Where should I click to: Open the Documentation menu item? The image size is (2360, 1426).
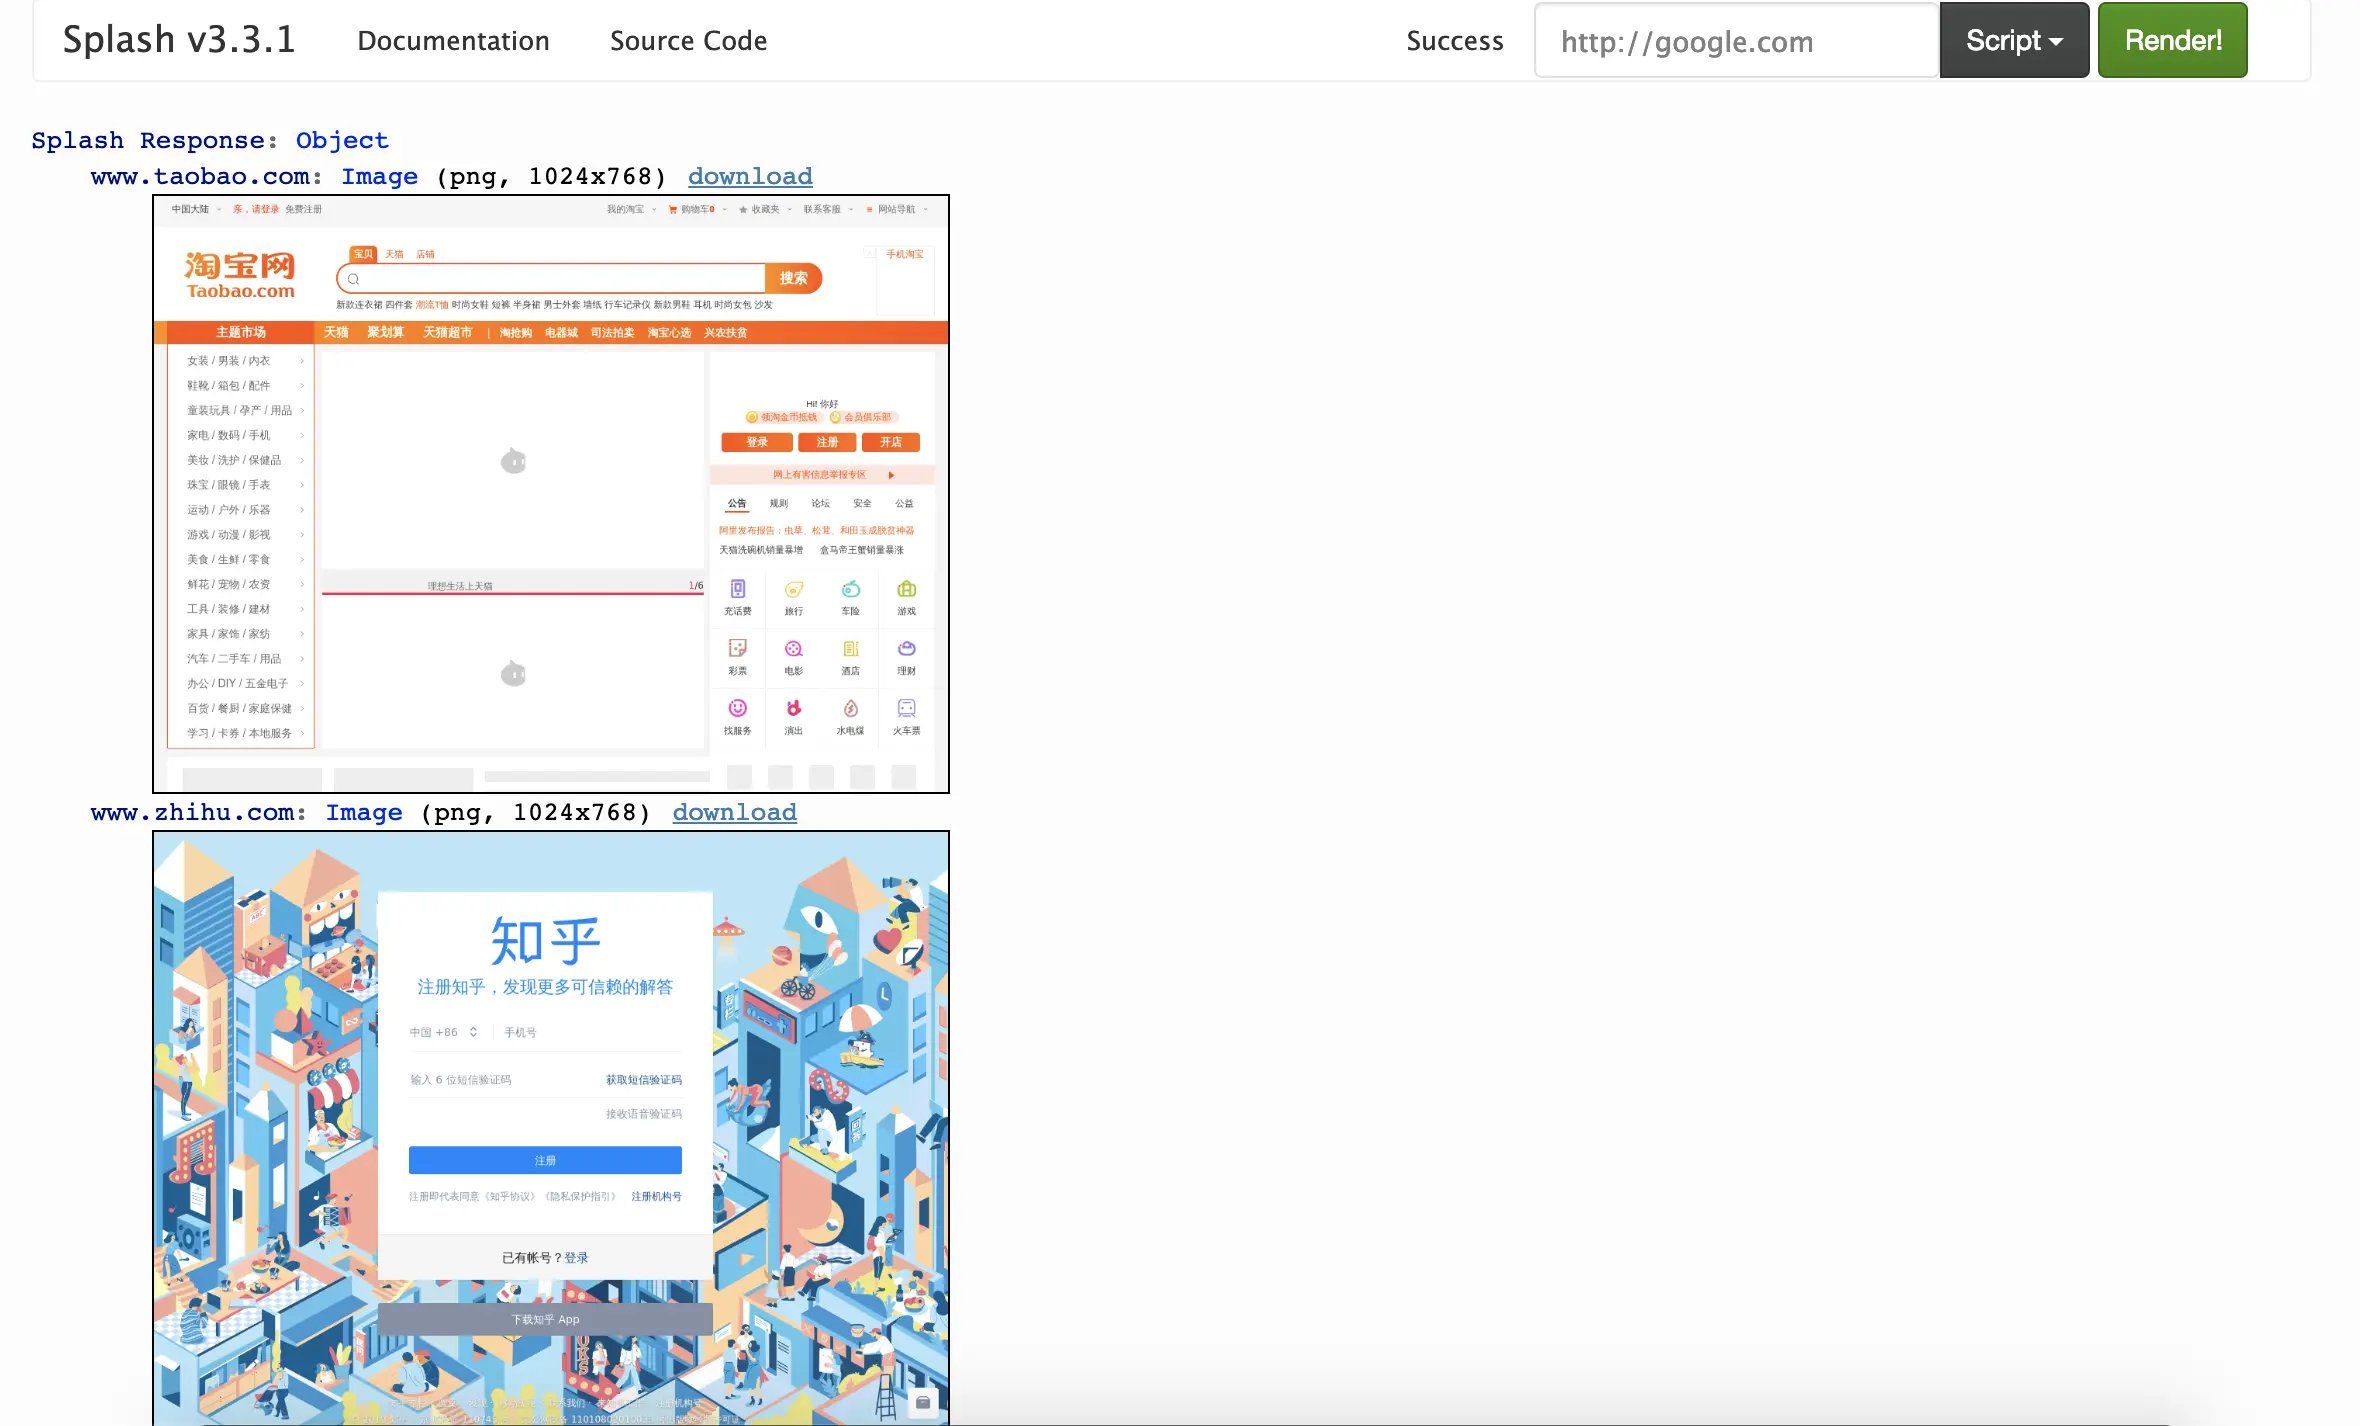point(453,41)
